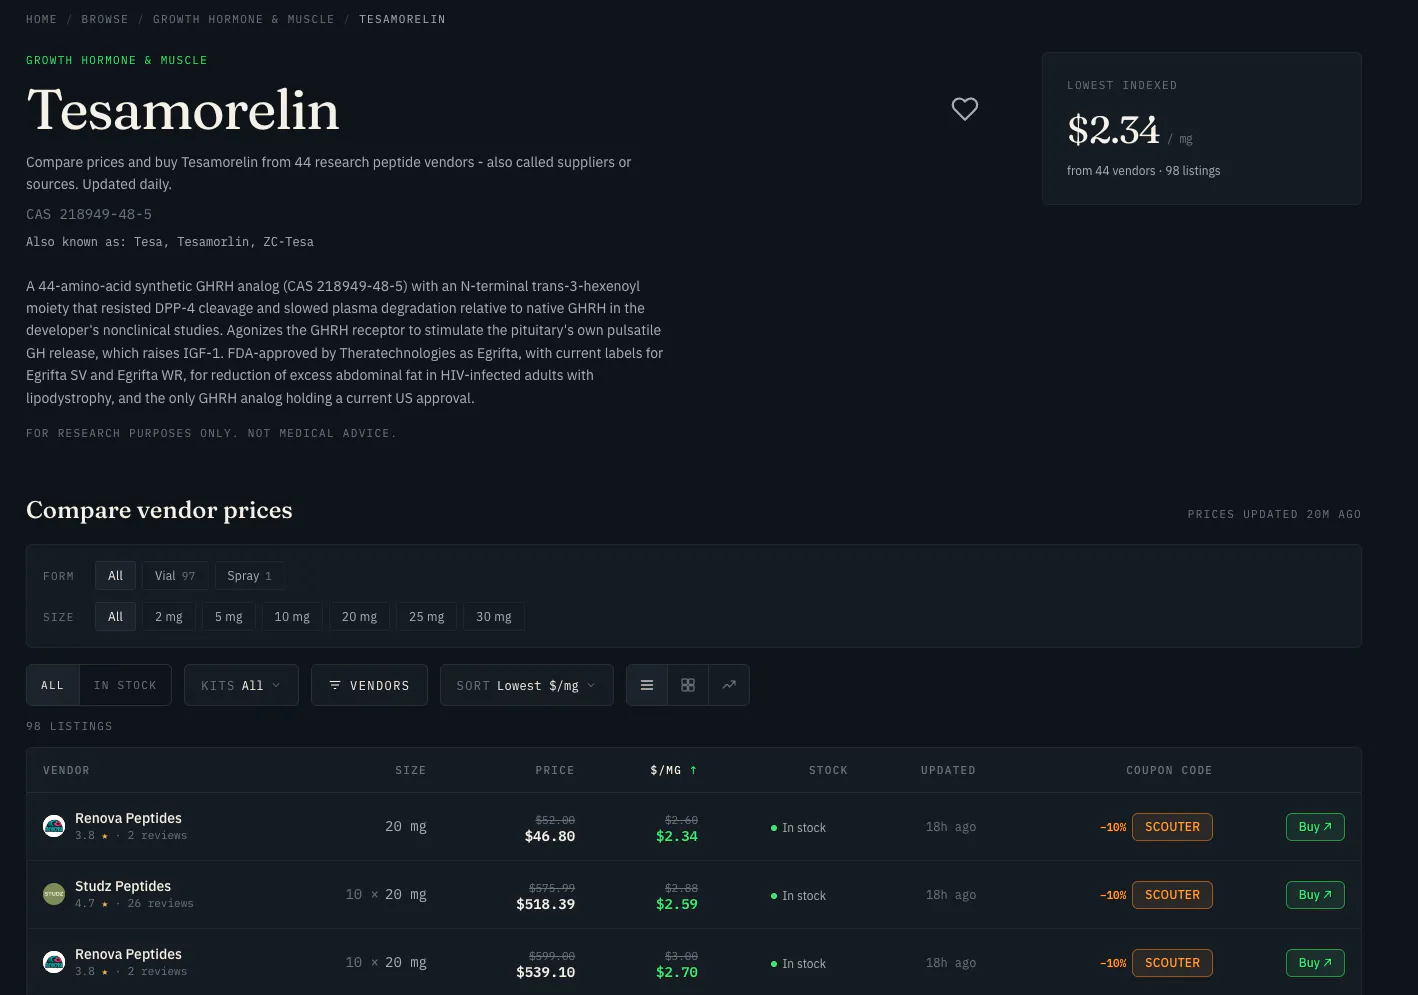Open the Kits All dropdown
Image resolution: width=1418 pixels, height=995 pixels.
[x=241, y=685]
